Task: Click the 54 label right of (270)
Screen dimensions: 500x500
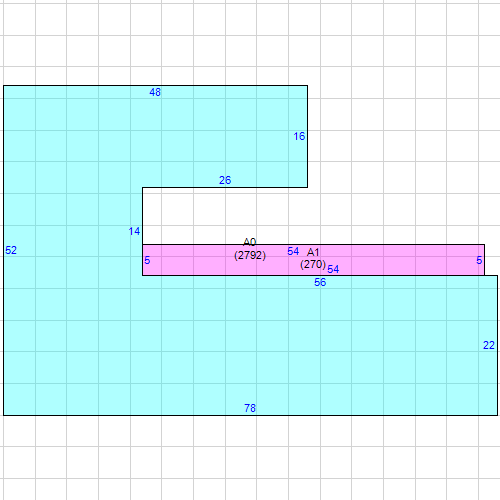Action: coord(333,269)
